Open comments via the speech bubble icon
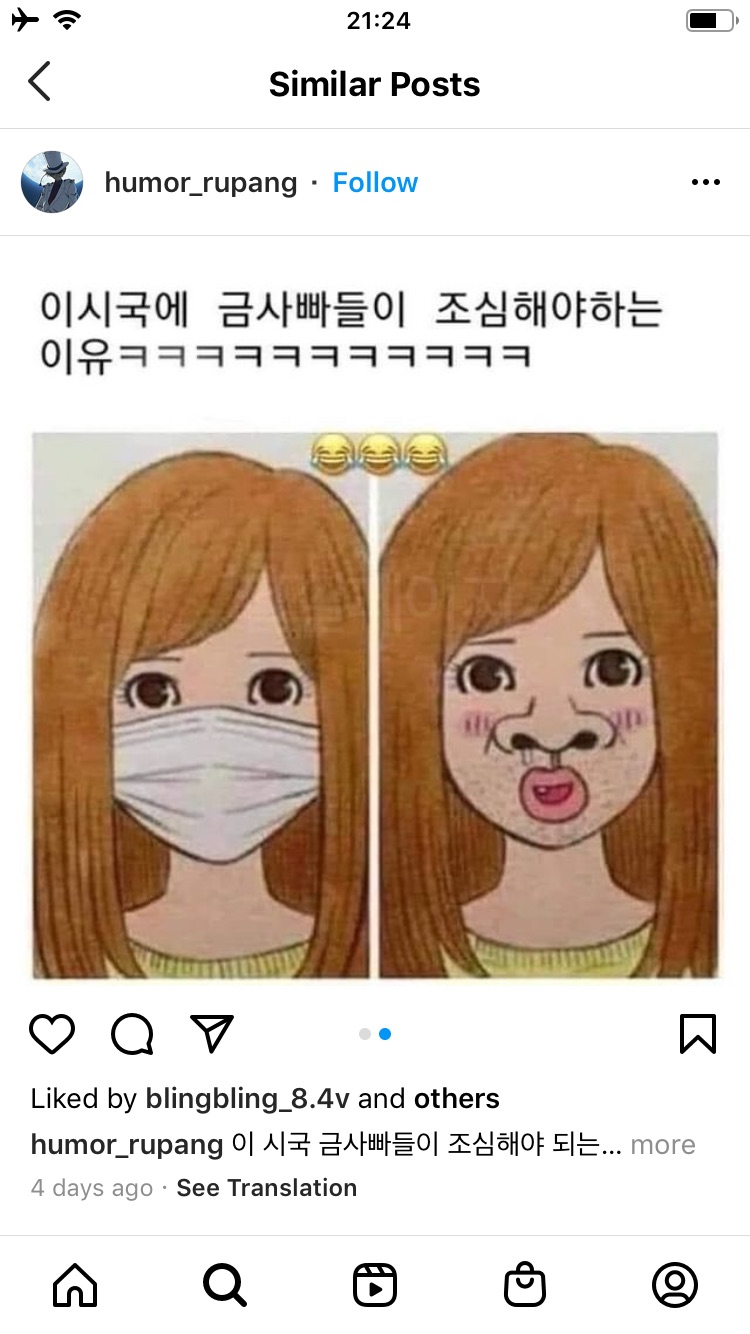Screen dimensions: 750x1334 click(132, 1034)
